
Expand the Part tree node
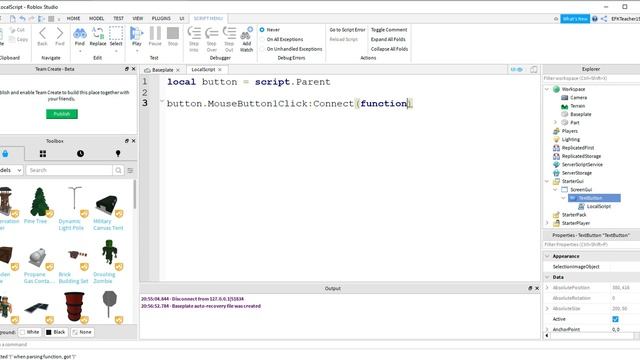[555, 122]
